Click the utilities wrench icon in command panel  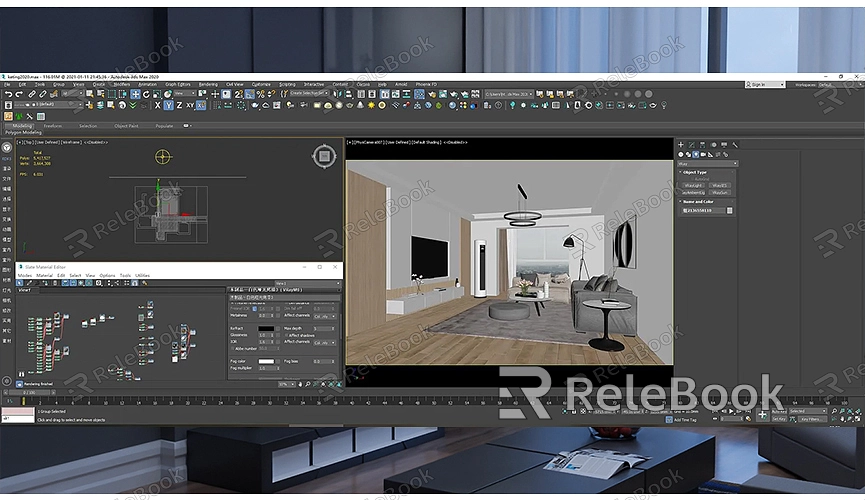click(735, 145)
